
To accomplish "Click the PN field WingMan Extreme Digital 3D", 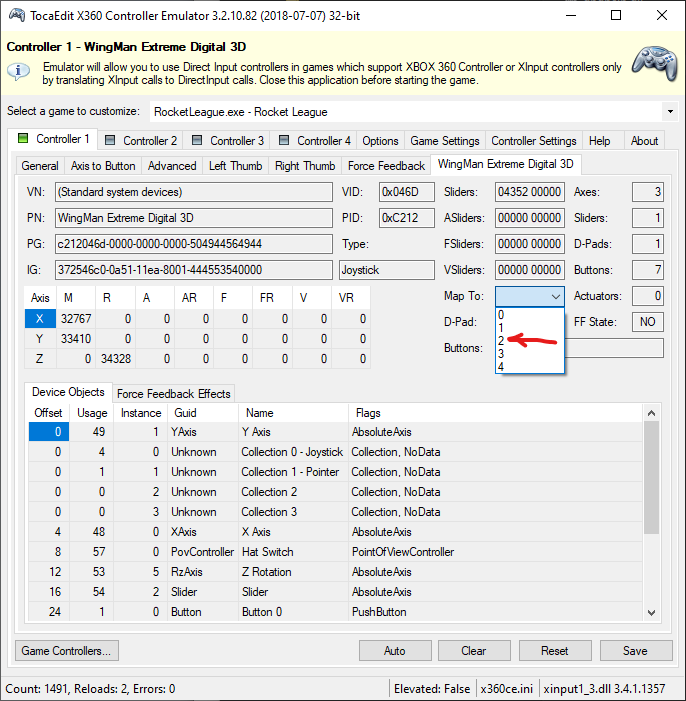I will 194,218.
